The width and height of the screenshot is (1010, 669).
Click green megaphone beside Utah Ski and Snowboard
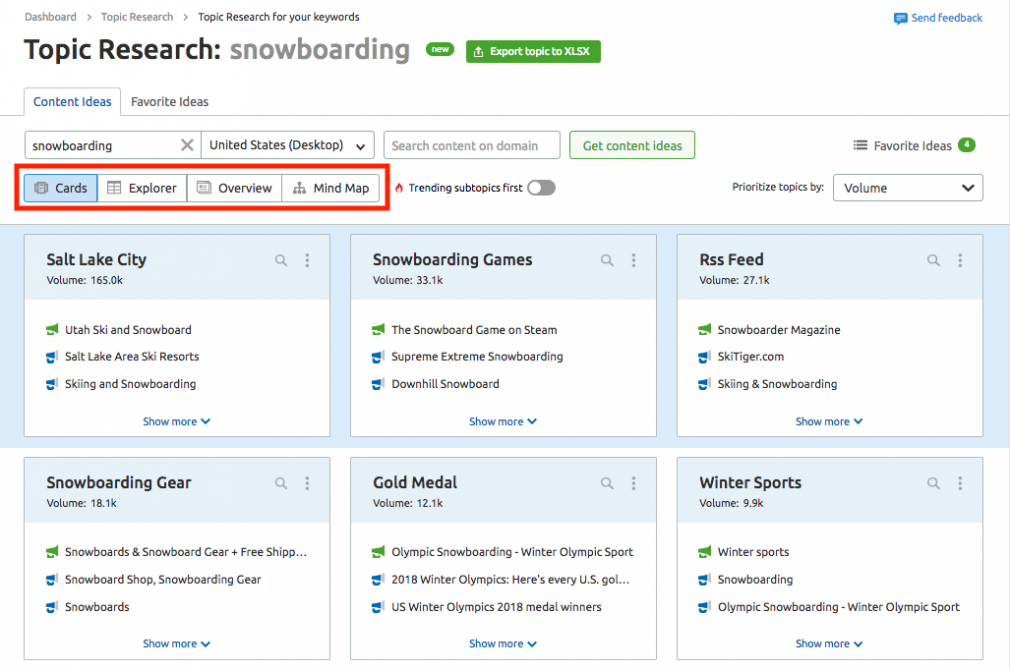point(52,330)
